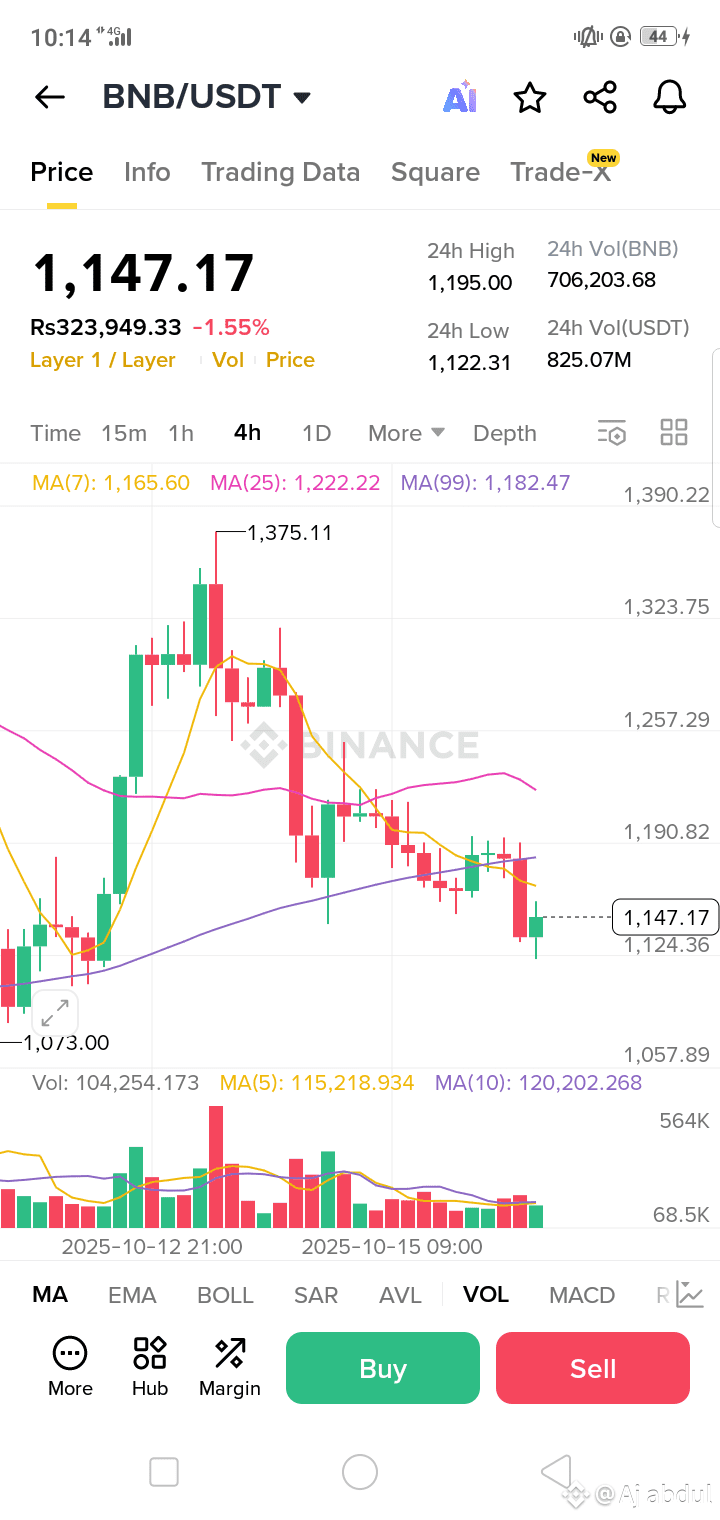Toggle the BOLL indicator
This screenshot has width=720, height=1520.
pos(225,1295)
